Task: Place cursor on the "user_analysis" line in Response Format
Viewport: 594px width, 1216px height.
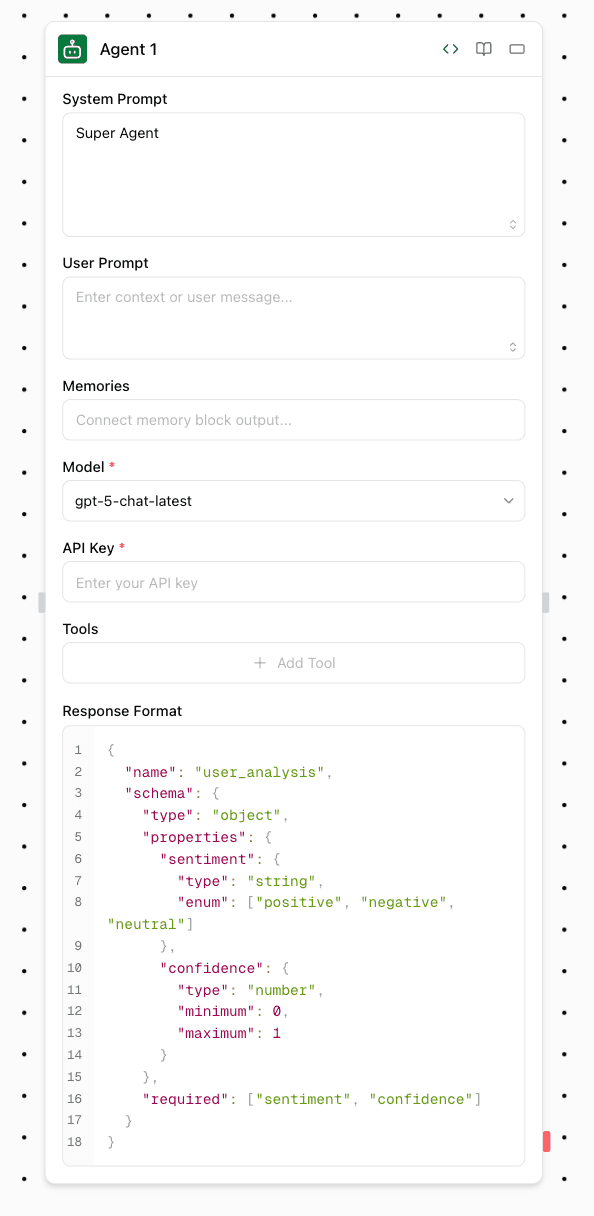Action: point(228,772)
